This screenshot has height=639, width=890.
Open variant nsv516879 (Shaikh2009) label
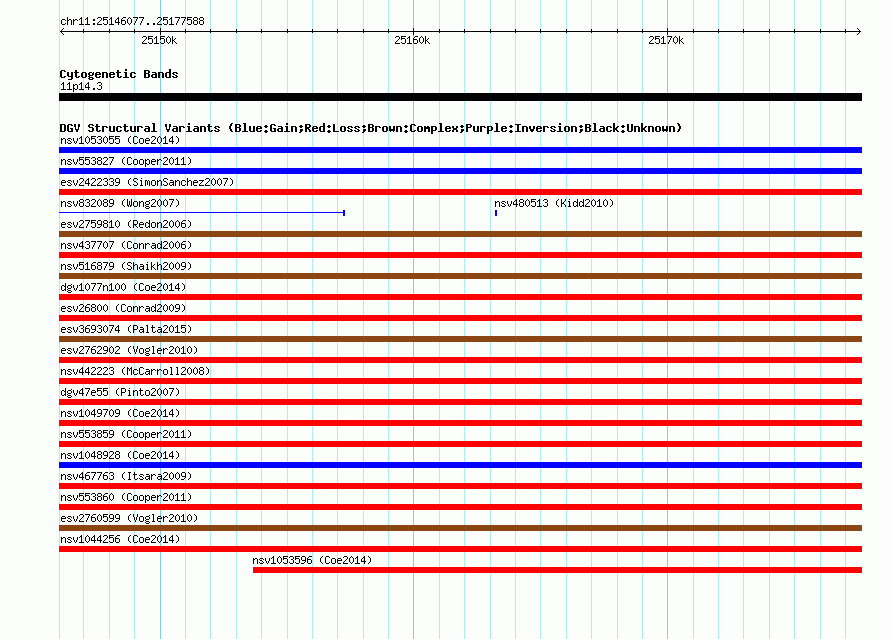point(126,266)
